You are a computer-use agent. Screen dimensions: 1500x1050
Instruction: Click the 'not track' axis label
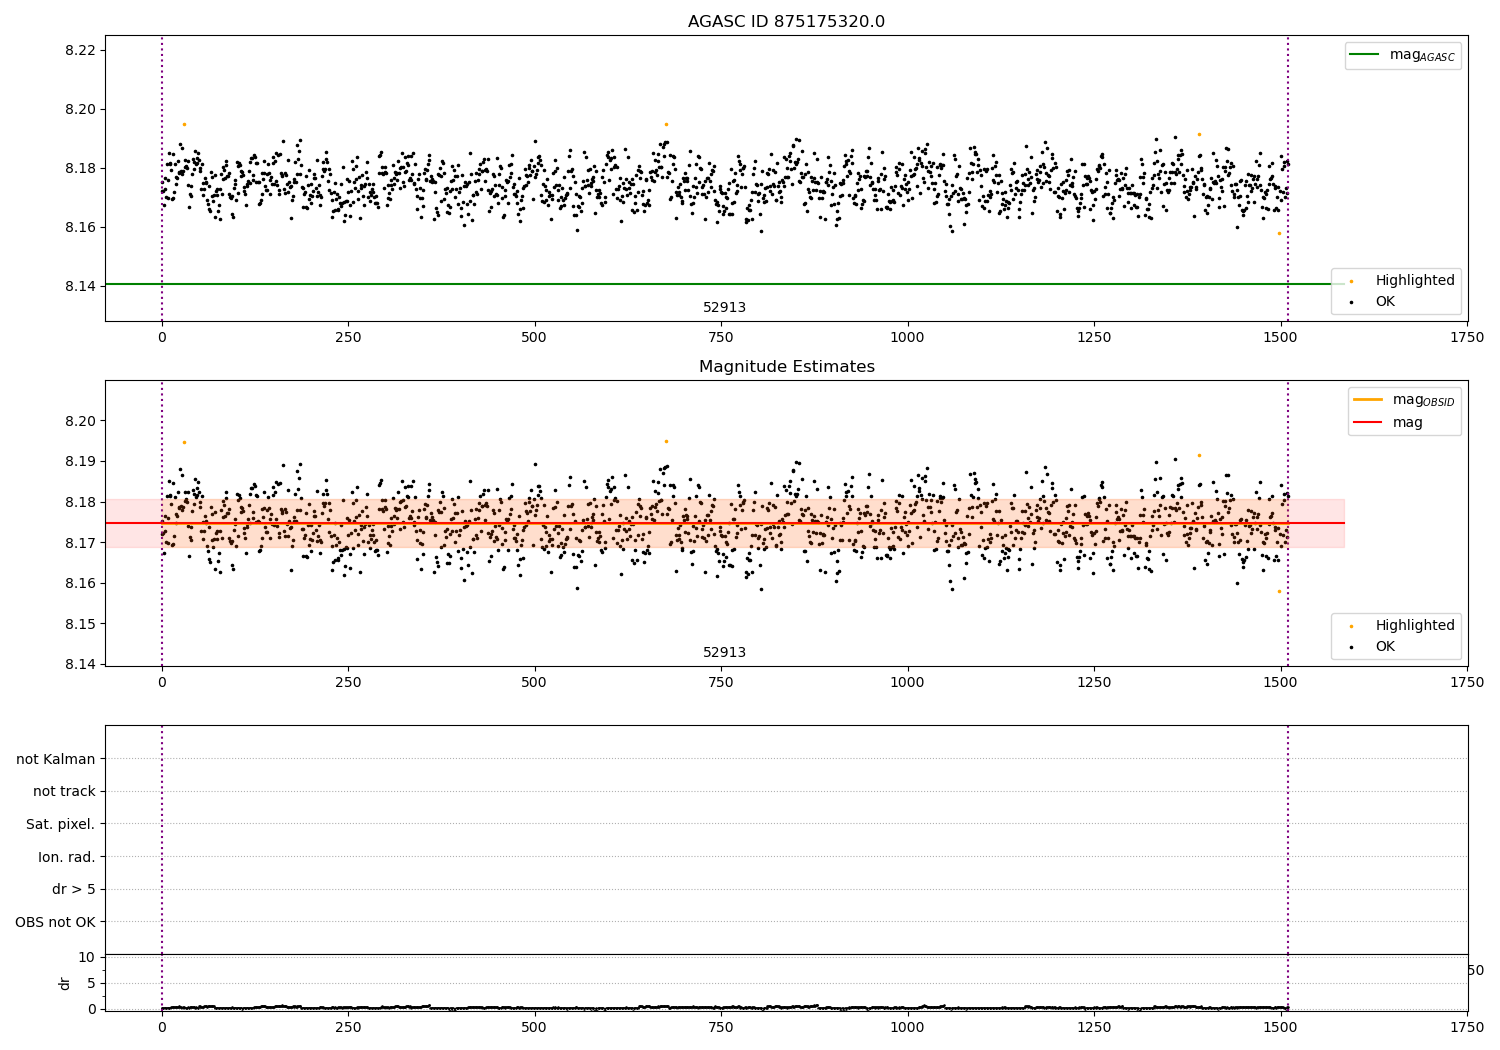[x=64, y=792]
